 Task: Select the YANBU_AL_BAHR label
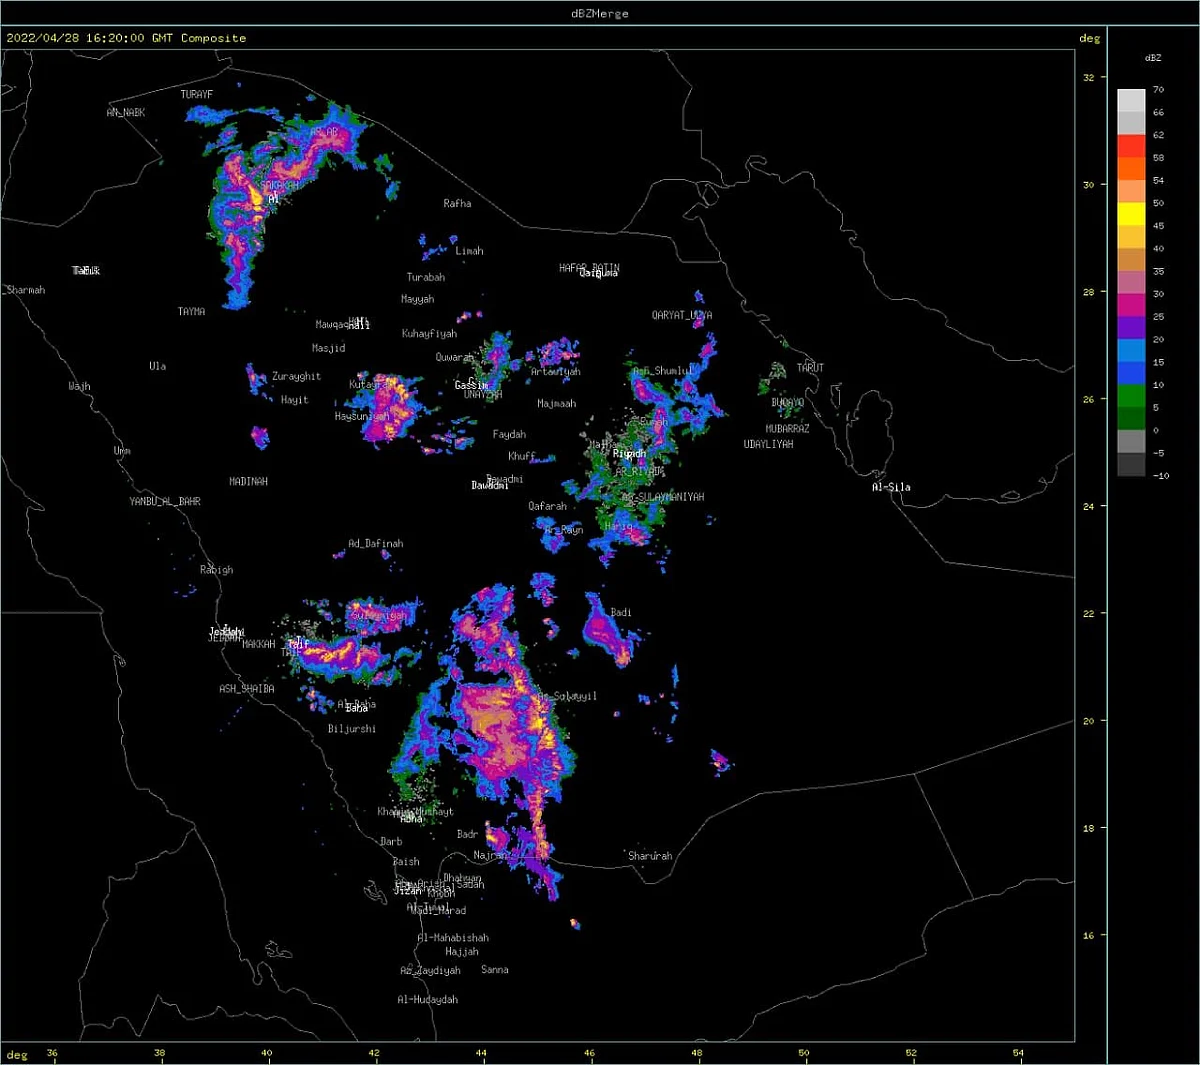point(165,501)
